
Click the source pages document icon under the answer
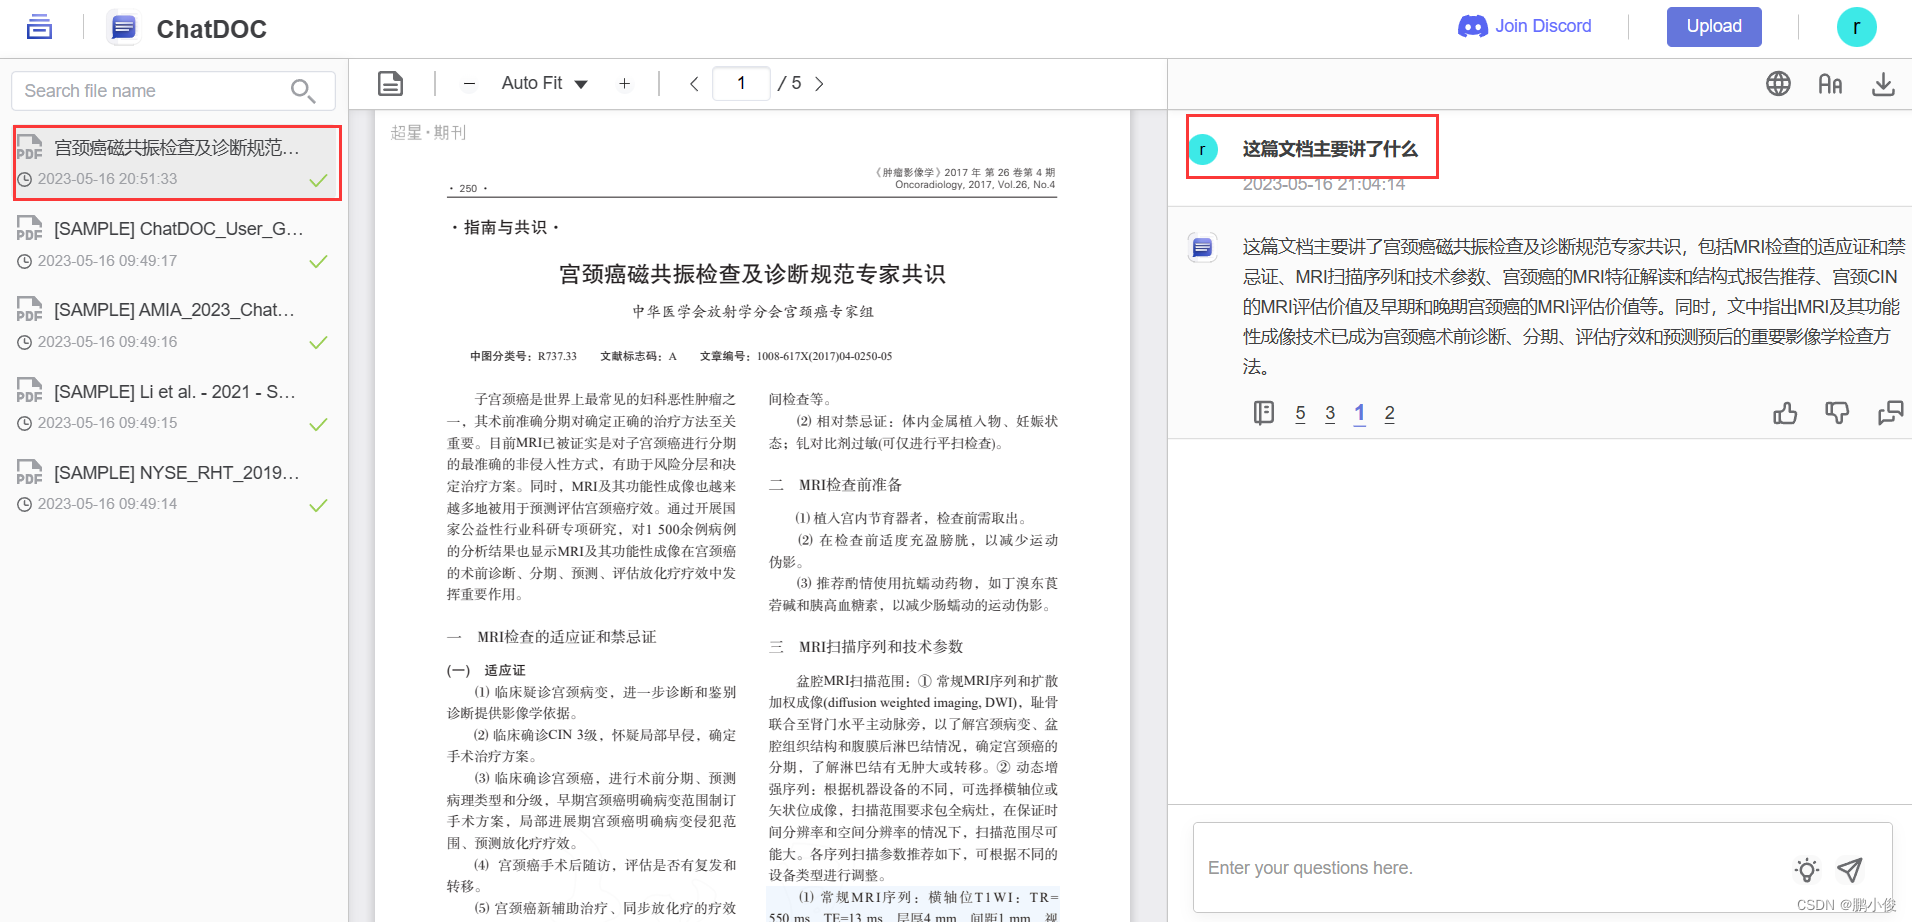tap(1264, 413)
